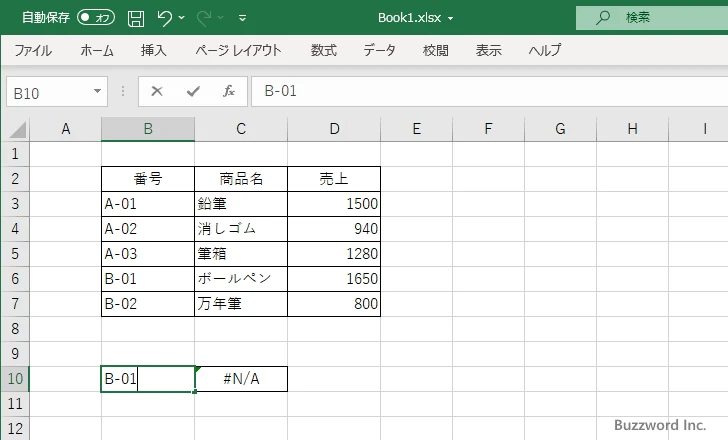
Task: Click cell with value 1280
Action: [x=334, y=254]
